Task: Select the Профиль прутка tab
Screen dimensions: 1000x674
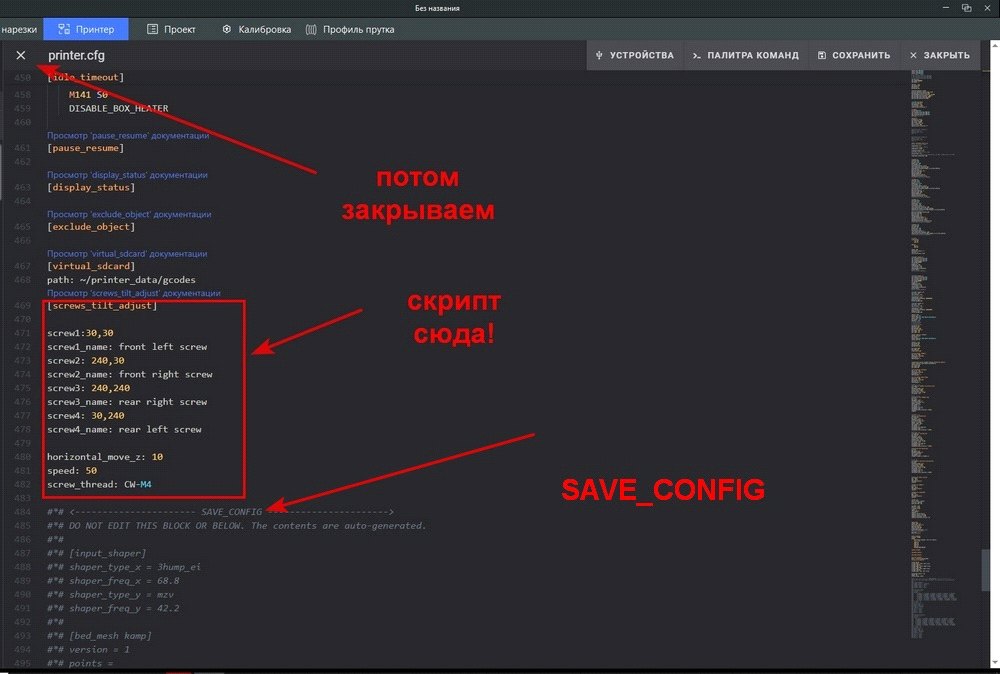Action: [x=358, y=29]
